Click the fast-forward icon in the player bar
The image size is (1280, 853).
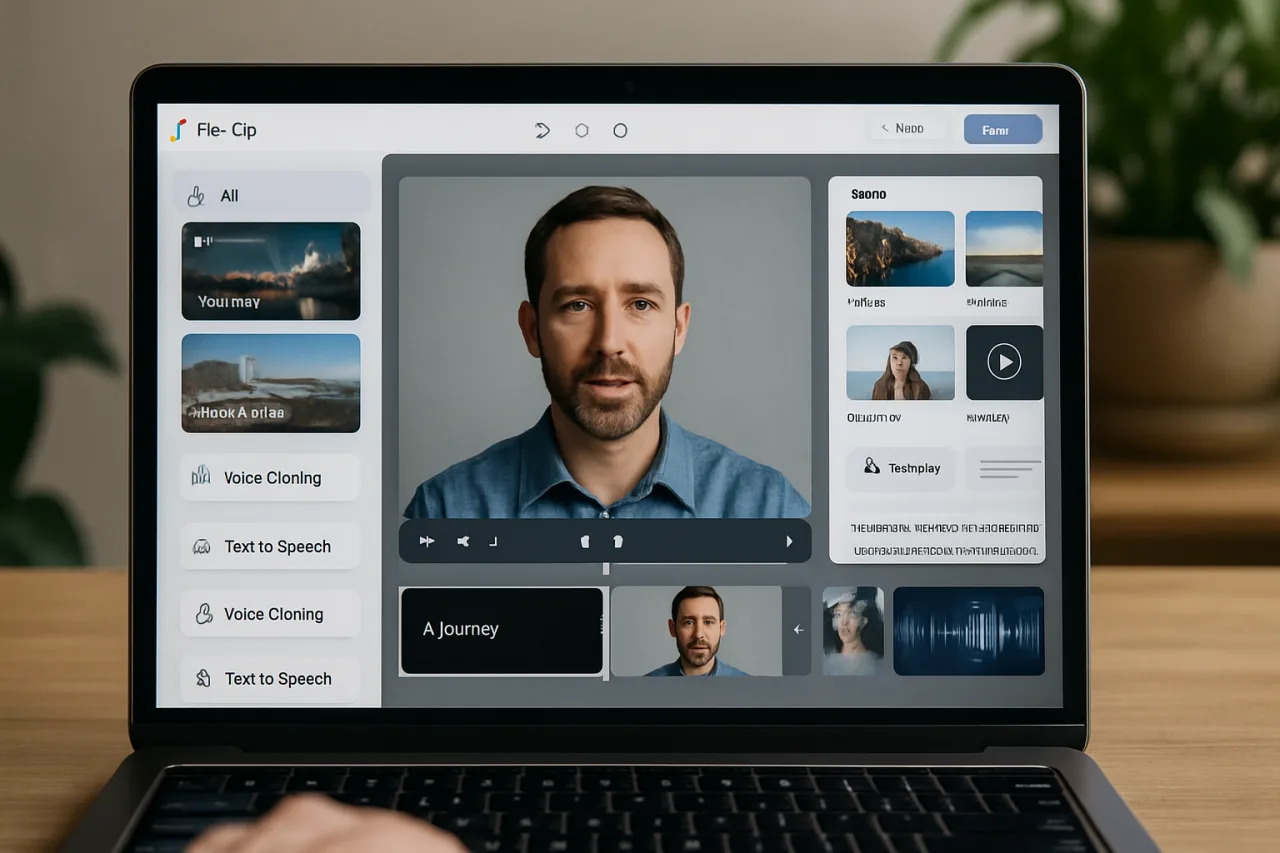[x=427, y=541]
